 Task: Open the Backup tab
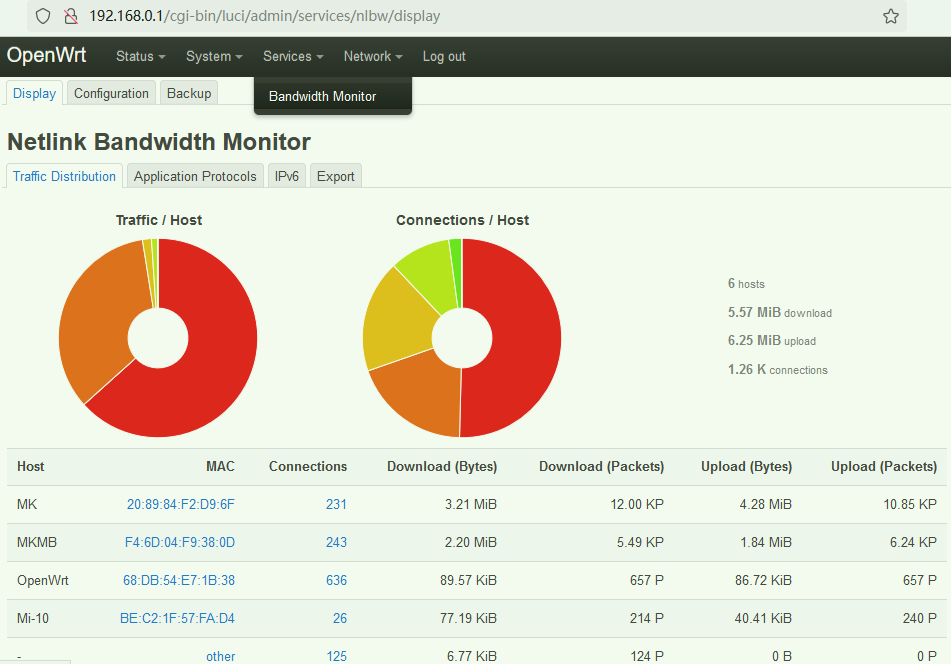click(189, 93)
